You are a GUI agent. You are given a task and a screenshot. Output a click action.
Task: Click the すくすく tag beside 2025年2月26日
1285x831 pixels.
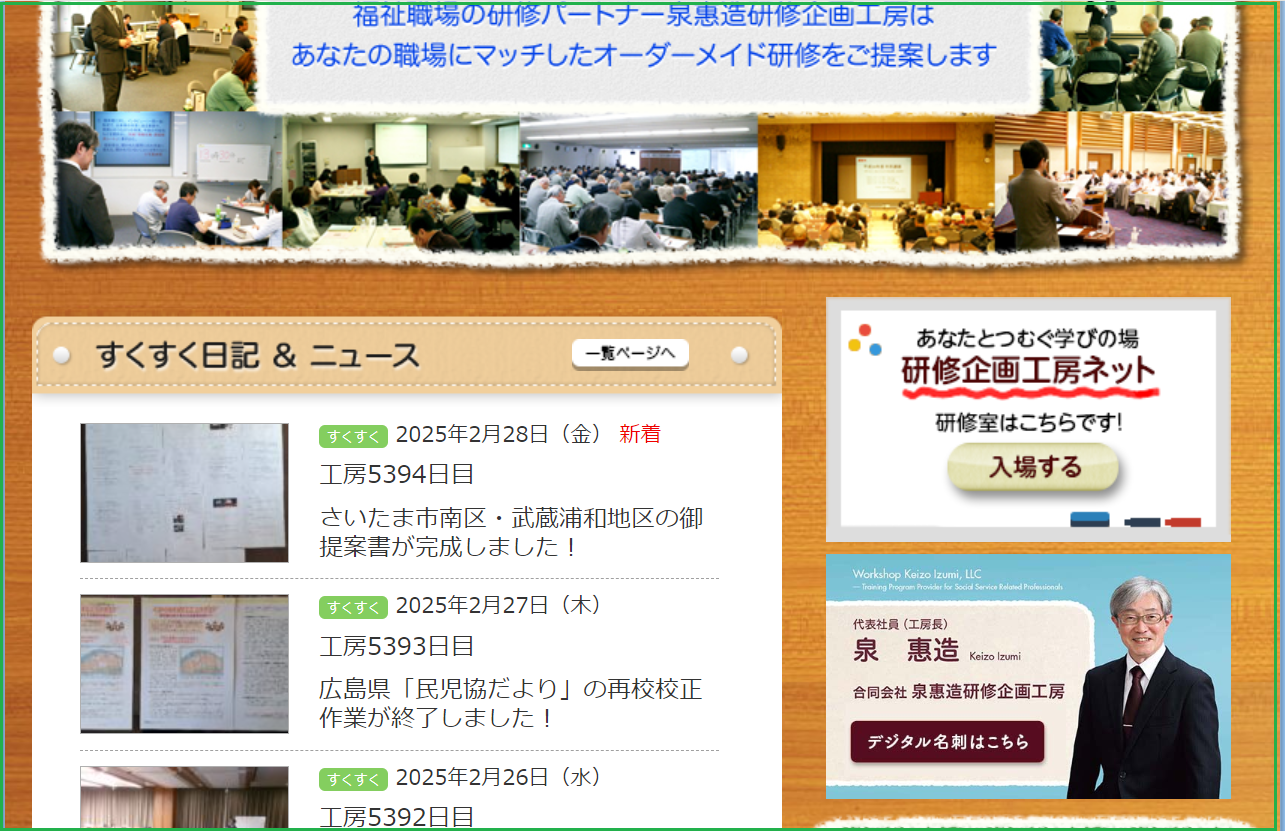[353, 779]
